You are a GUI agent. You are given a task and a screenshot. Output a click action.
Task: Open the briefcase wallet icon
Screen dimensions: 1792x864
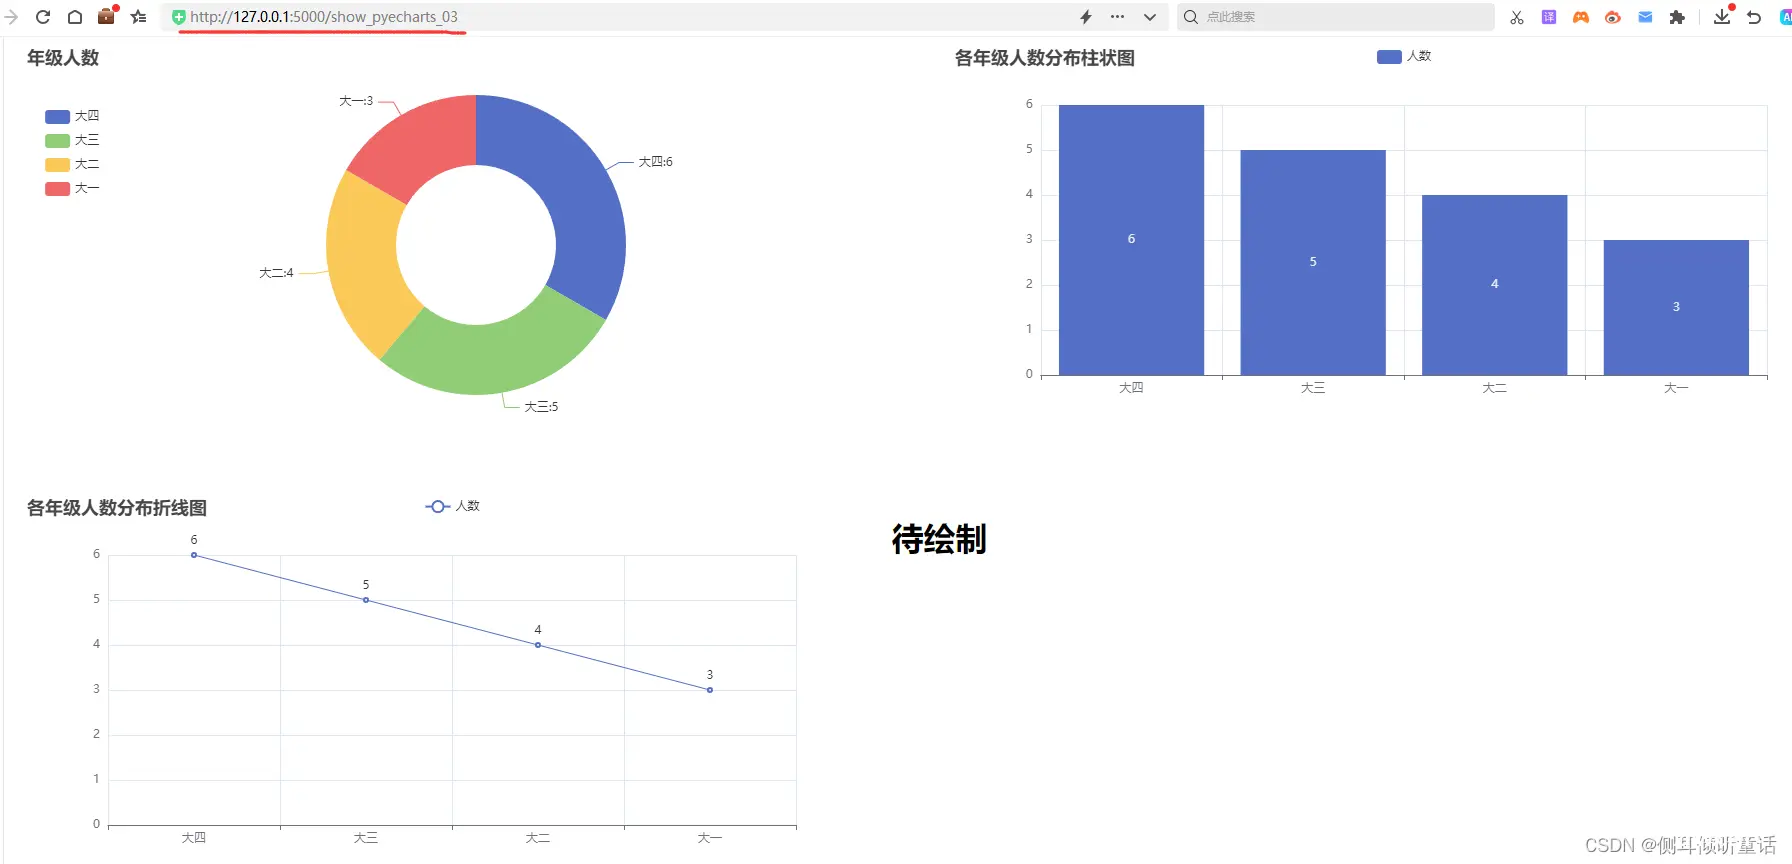click(107, 16)
